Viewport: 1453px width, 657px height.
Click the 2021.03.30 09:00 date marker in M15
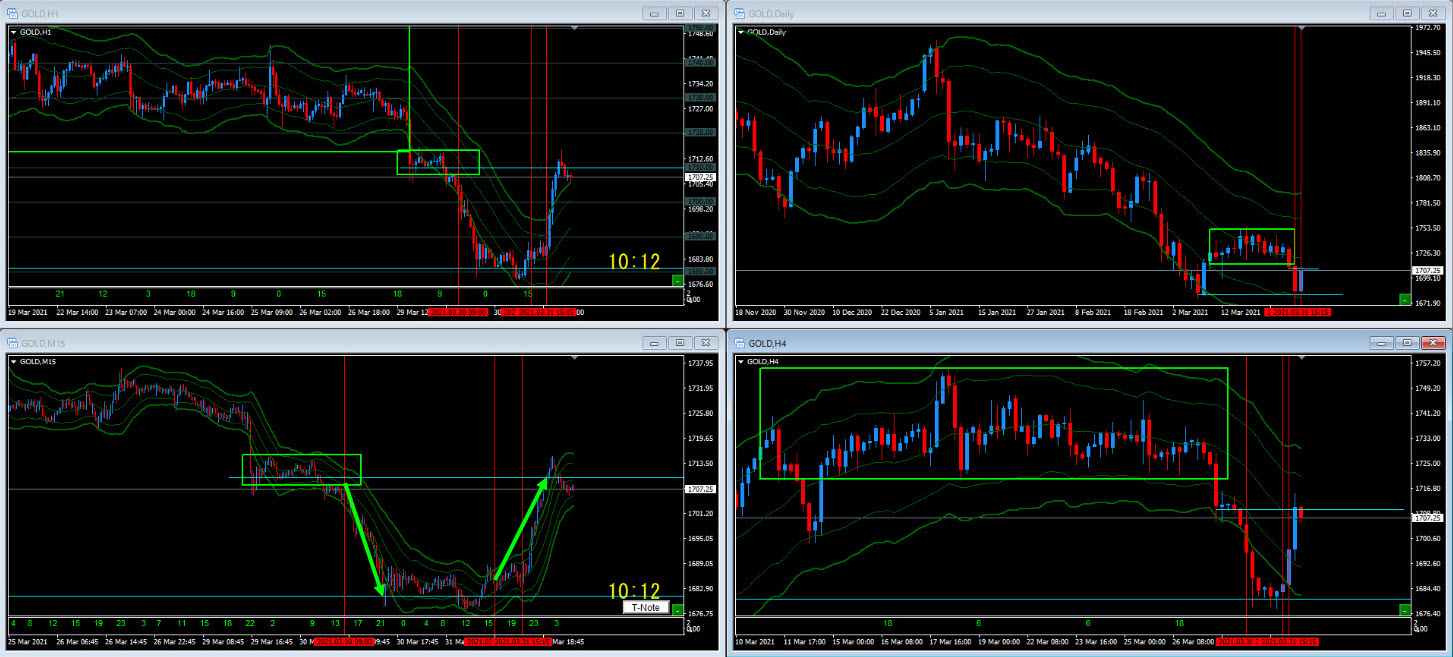344,641
